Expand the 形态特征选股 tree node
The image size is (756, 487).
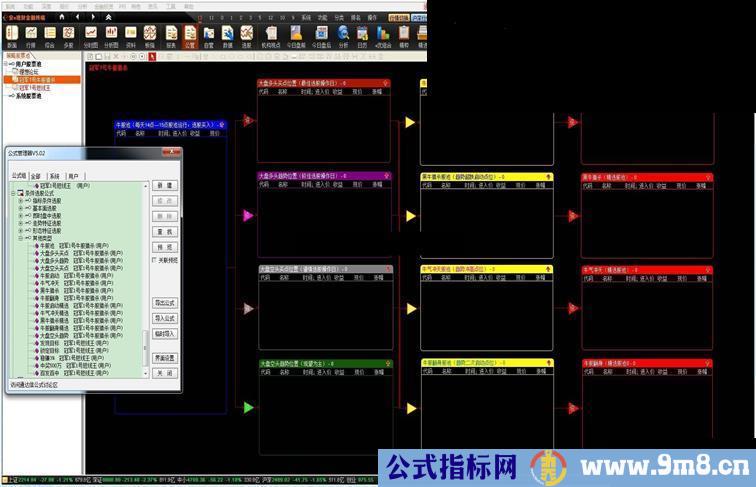(x=21, y=230)
